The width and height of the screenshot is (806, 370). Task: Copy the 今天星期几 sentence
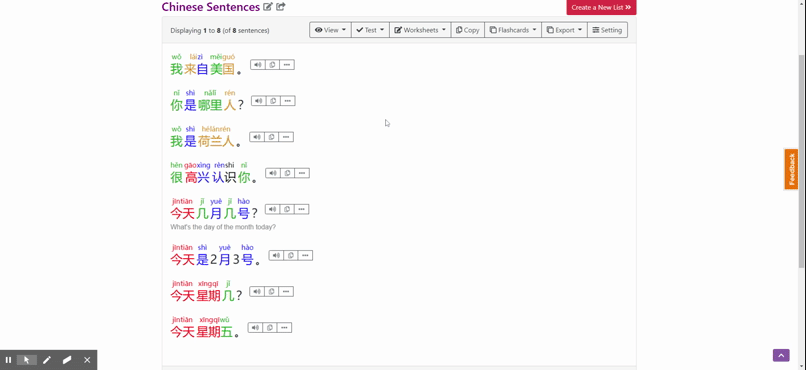tap(271, 291)
